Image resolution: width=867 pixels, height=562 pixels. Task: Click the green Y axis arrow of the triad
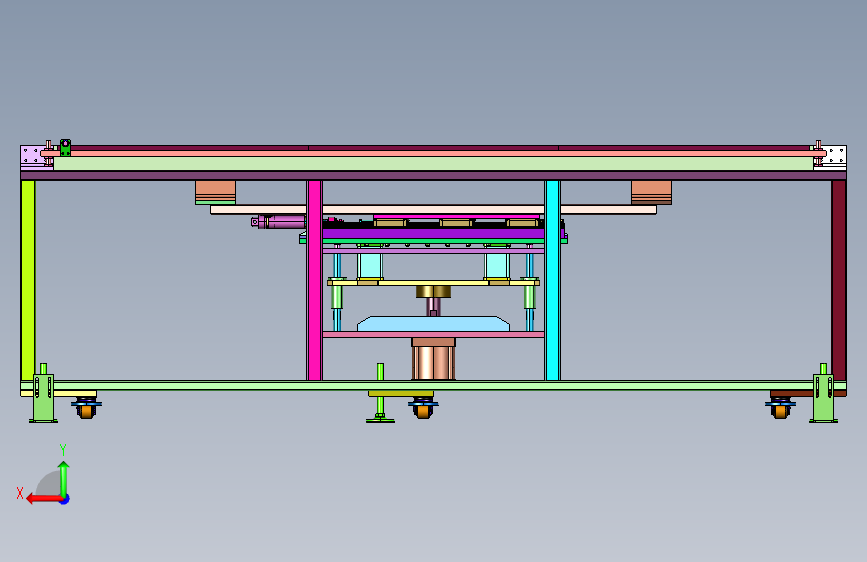coord(64,479)
